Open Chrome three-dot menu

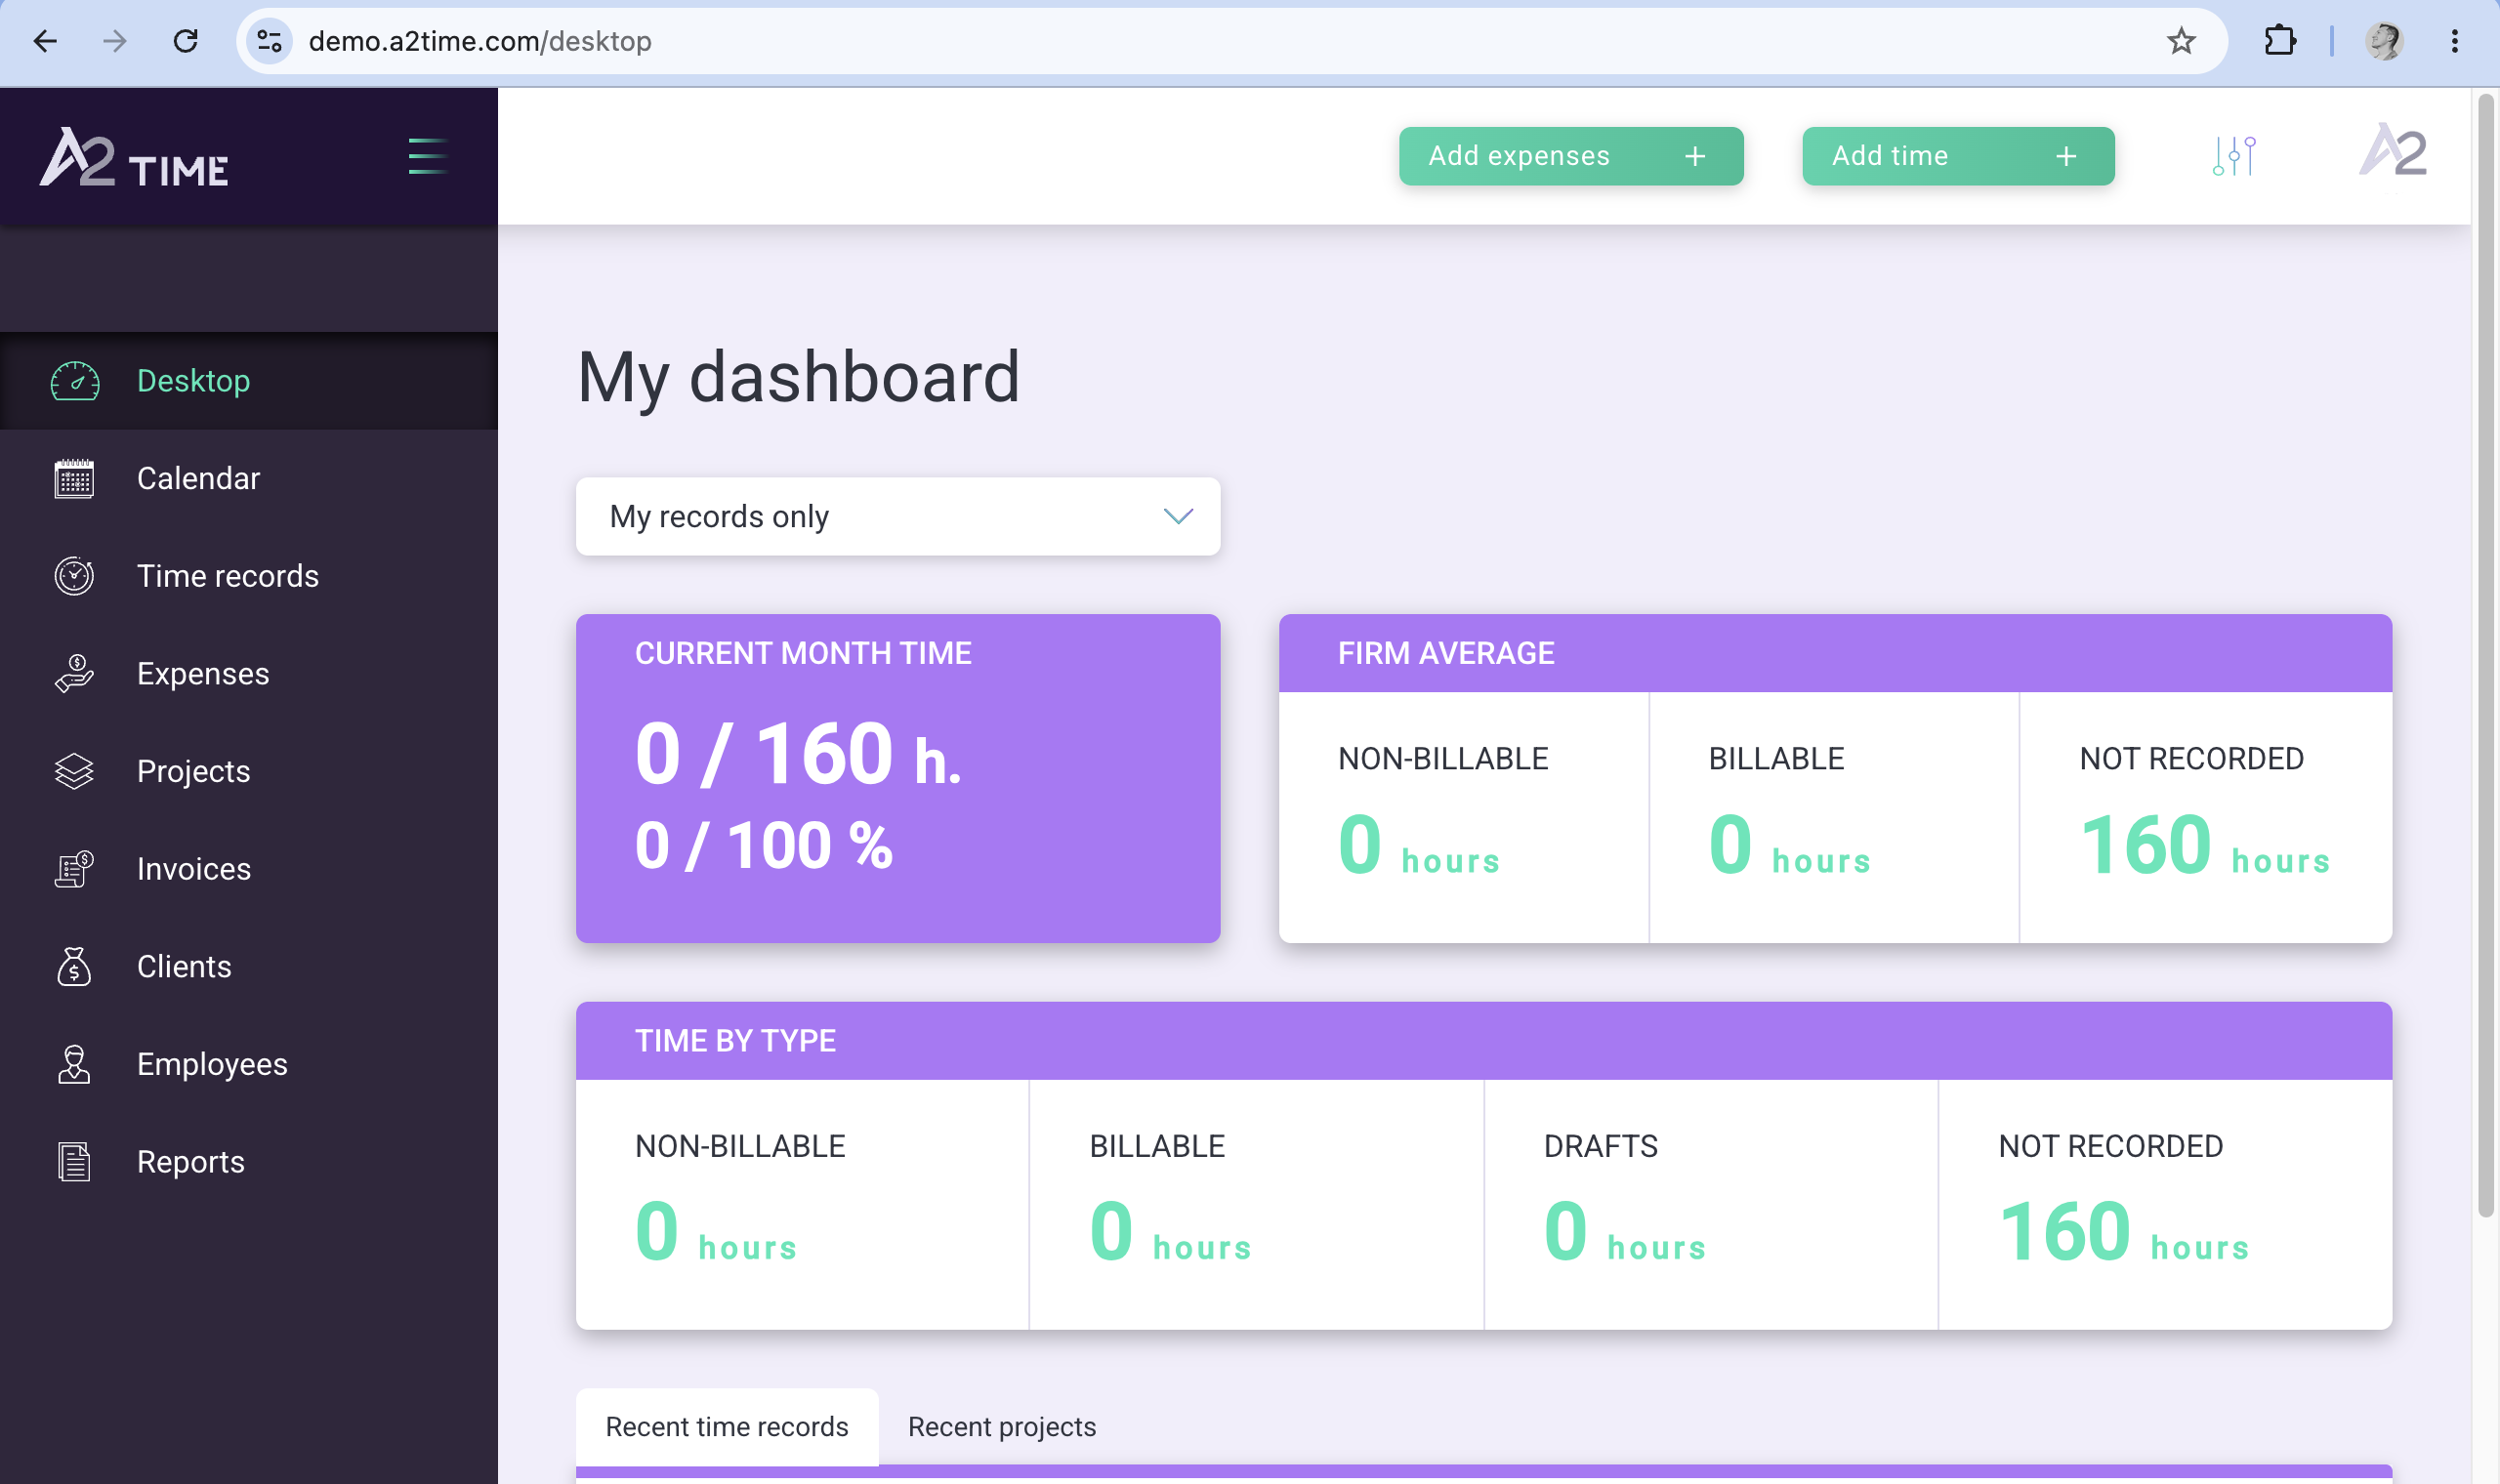[2455, 41]
